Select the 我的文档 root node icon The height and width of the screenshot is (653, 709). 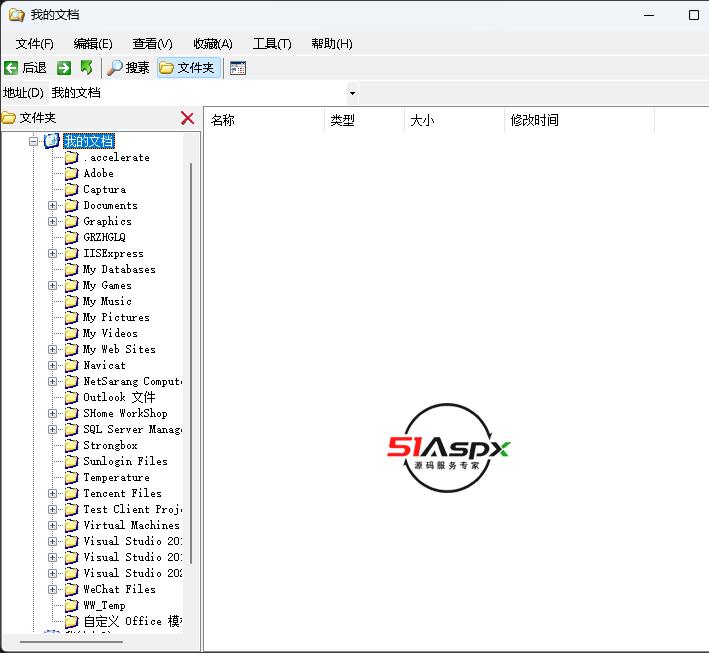point(52,141)
